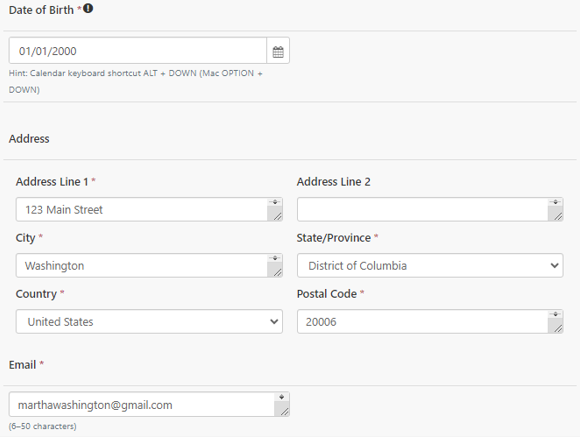Click the (6–50 characters) hint text
Screen dimensions: 580x437
pyautogui.click(x=43, y=426)
